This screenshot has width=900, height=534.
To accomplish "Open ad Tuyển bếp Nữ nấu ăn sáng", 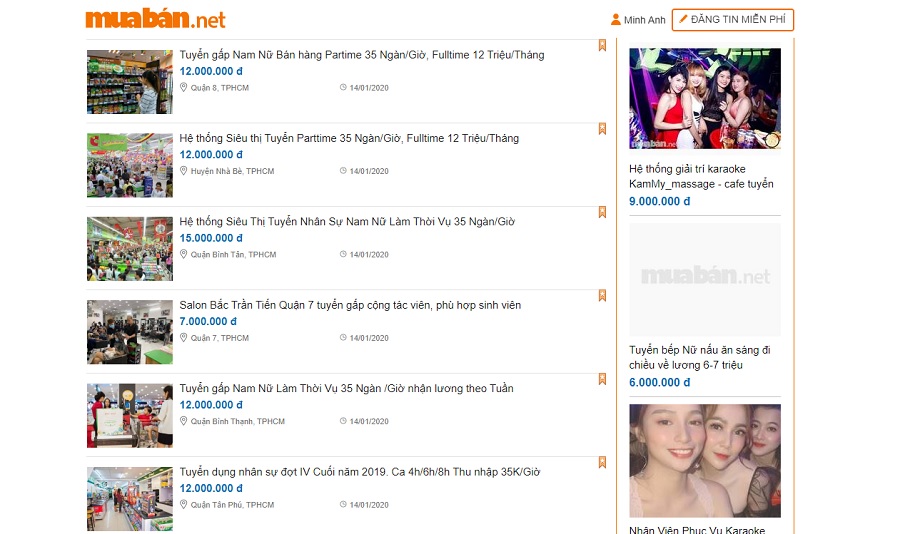I will tap(700, 357).
